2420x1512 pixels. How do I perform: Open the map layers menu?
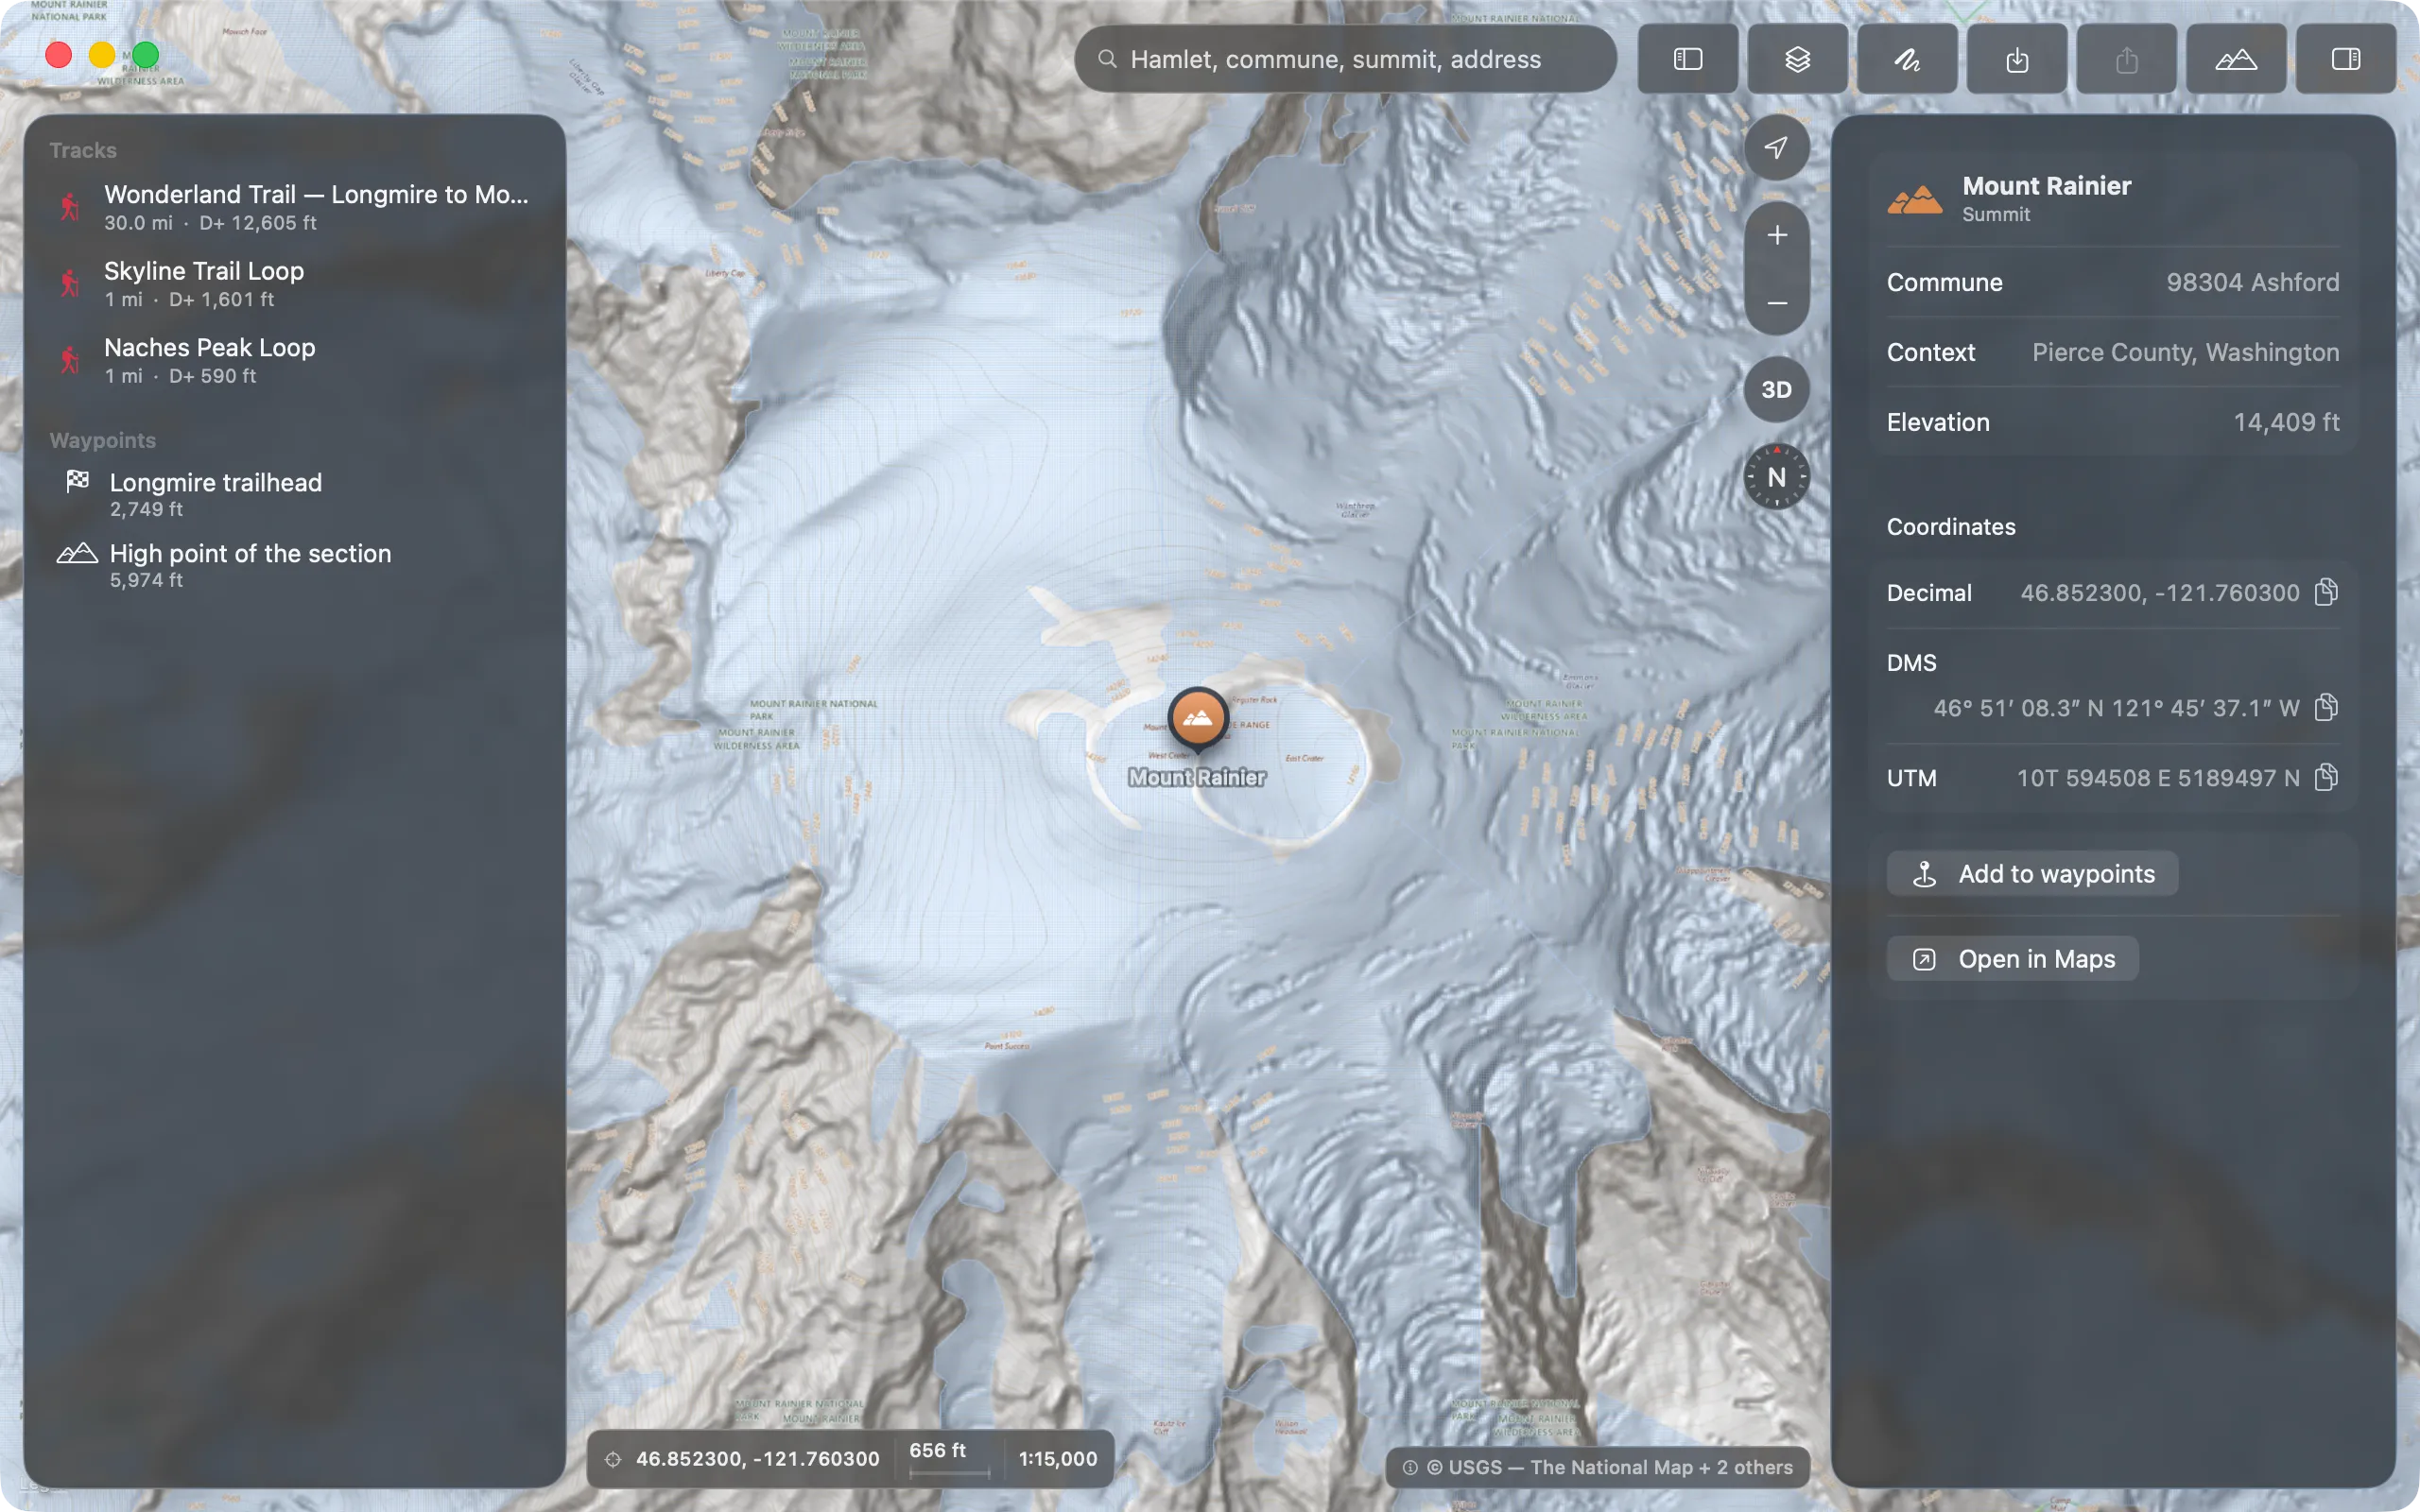1797,59
